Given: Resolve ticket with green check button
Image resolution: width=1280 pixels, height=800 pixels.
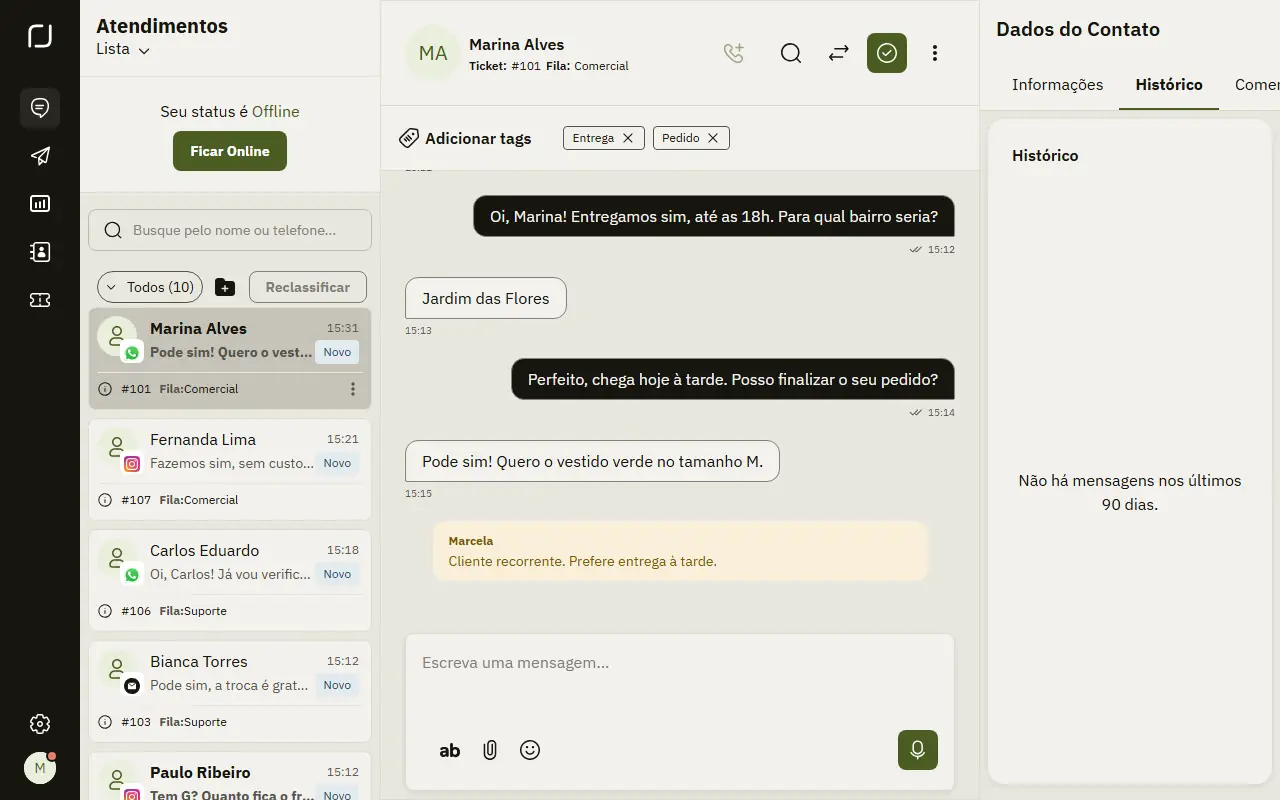Looking at the screenshot, I should click(x=887, y=53).
